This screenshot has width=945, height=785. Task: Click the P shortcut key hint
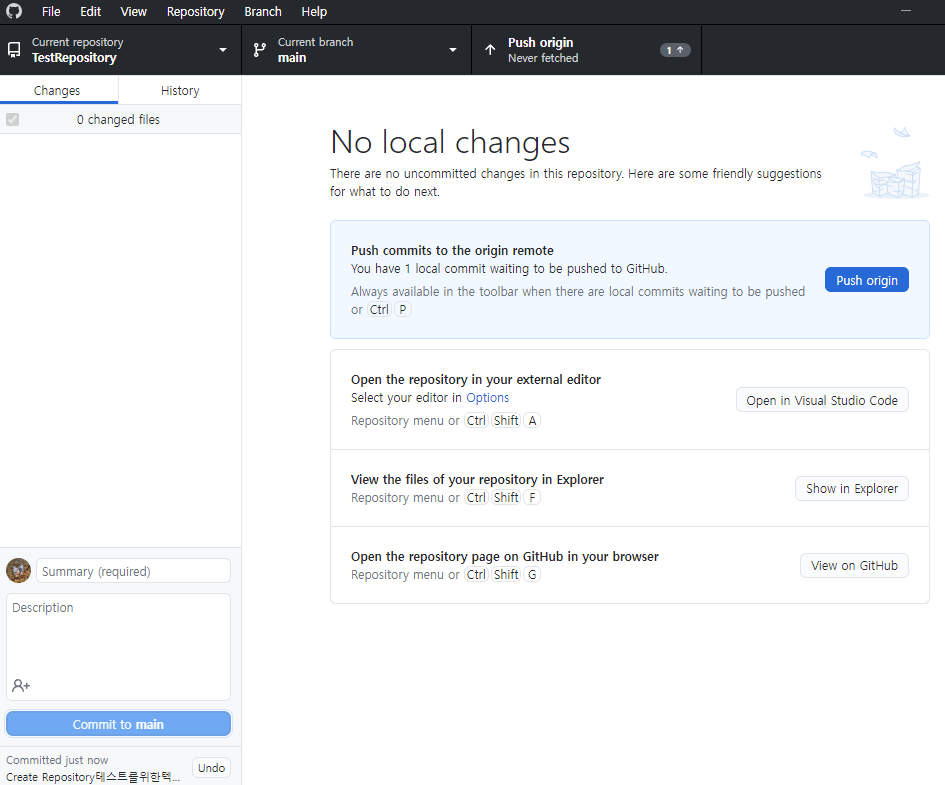[x=403, y=310]
